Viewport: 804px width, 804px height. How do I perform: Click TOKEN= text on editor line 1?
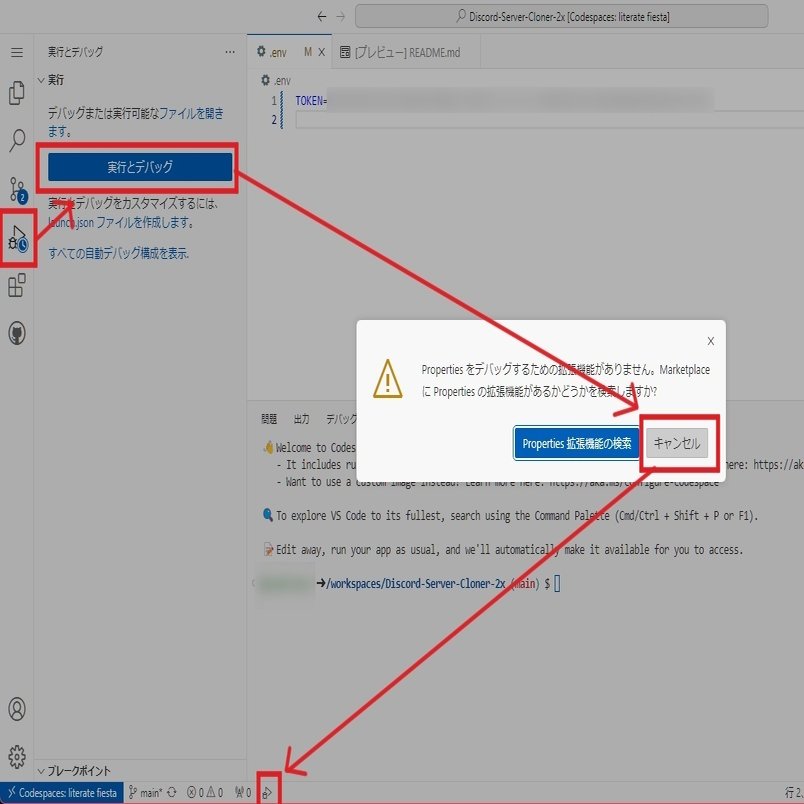(x=311, y=100)
